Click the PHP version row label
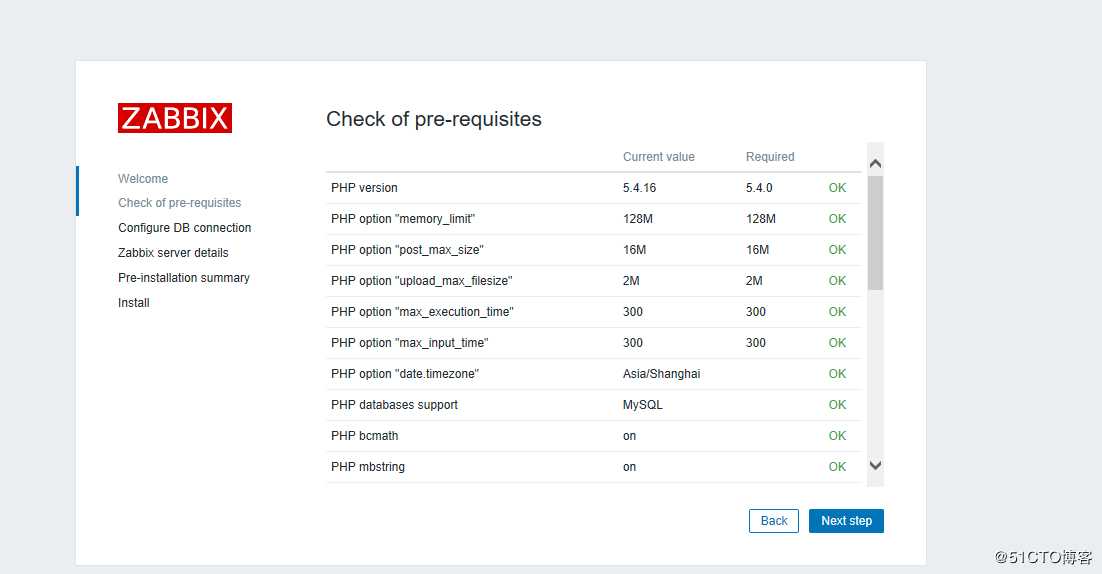The height and width of the screenshot is (574, 1102). [x=364, y=188]
